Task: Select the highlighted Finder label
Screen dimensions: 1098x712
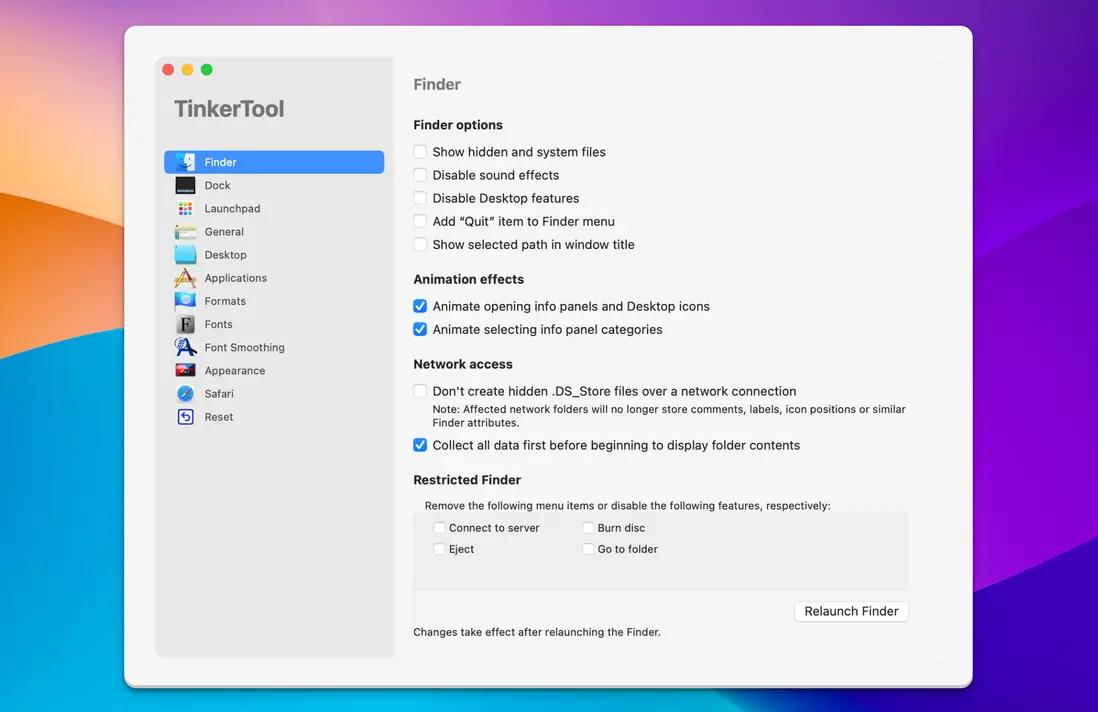Action: click(x=221, y=162)
